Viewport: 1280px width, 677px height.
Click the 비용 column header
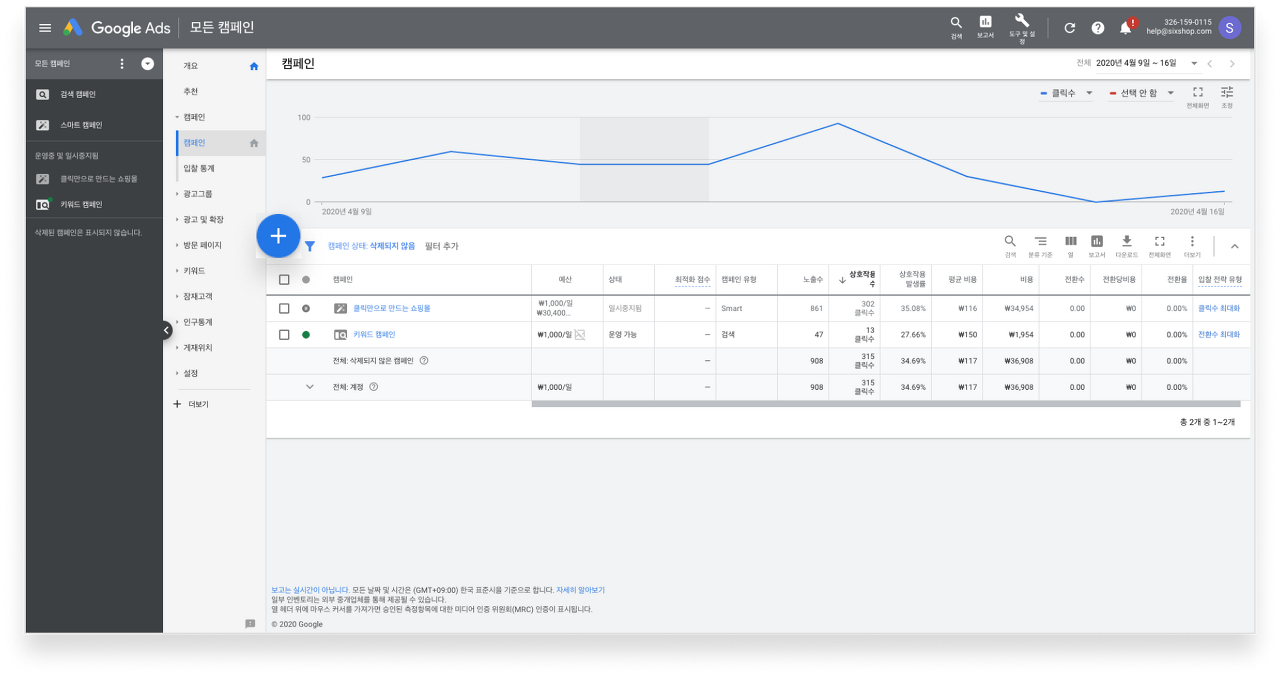1027,280
